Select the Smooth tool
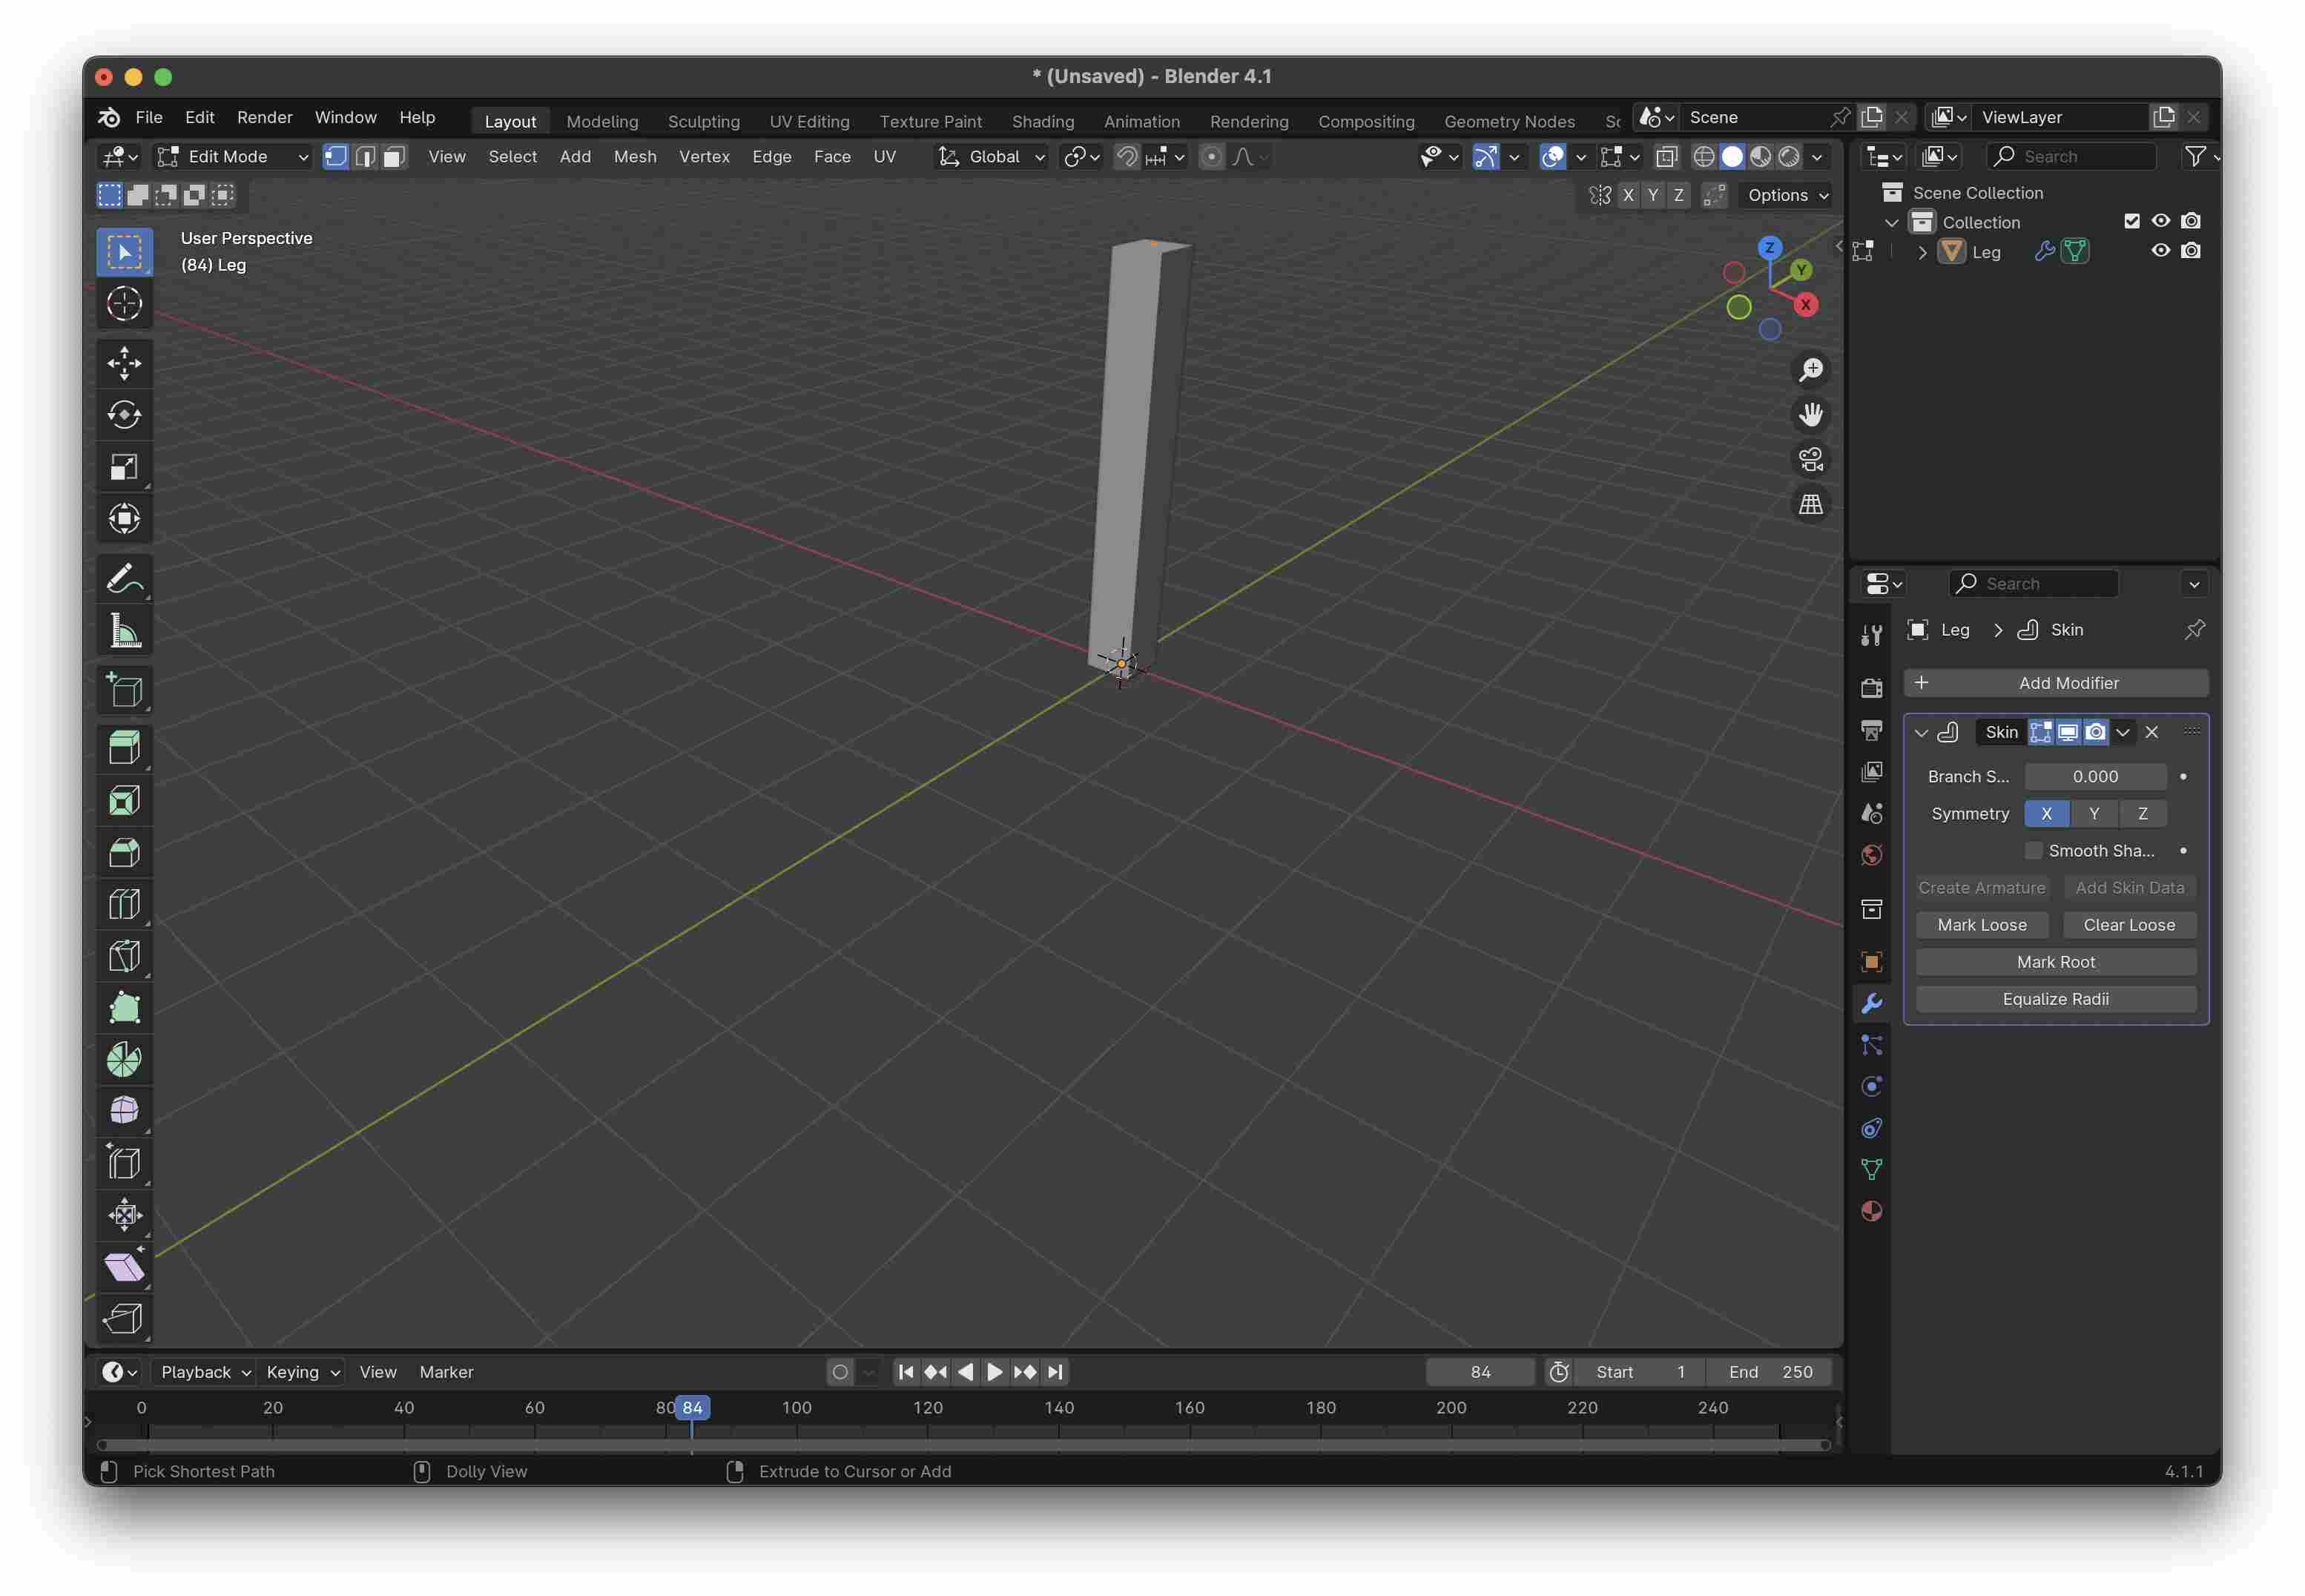The height and width of the screenshot is (1596, 2305). pyautogui.click(x=124, y=1112)
